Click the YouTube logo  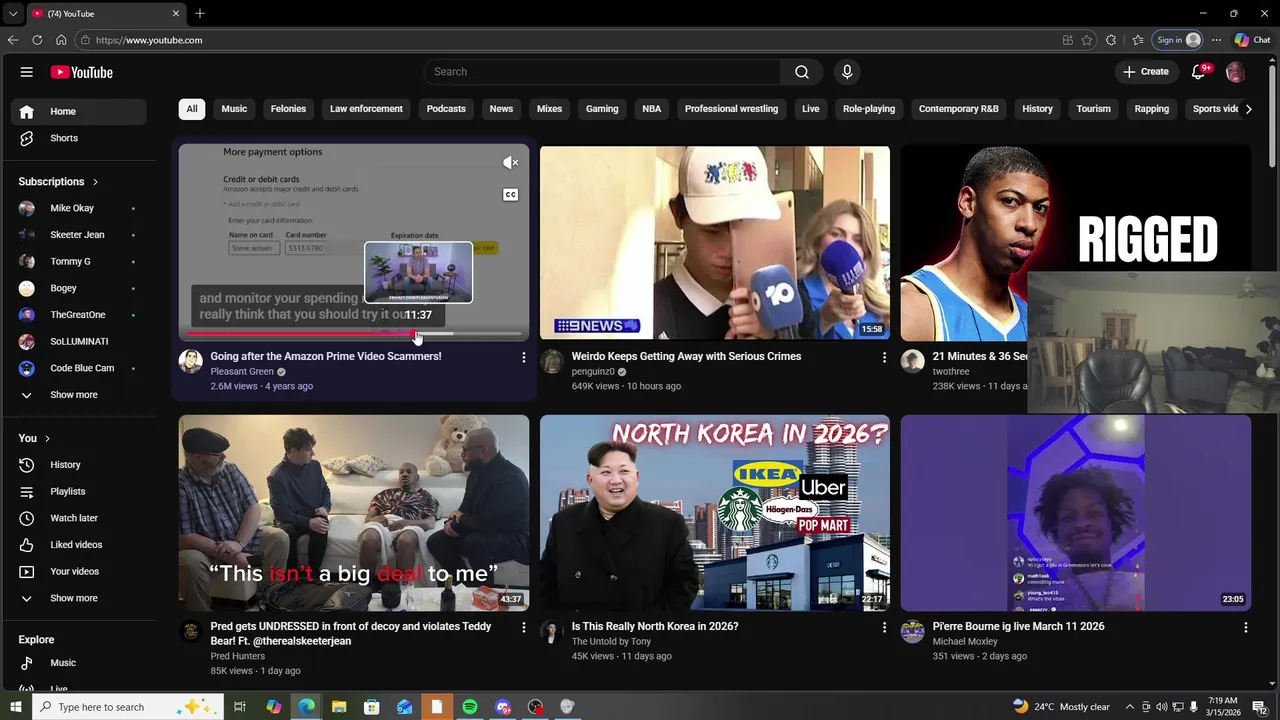82,72
